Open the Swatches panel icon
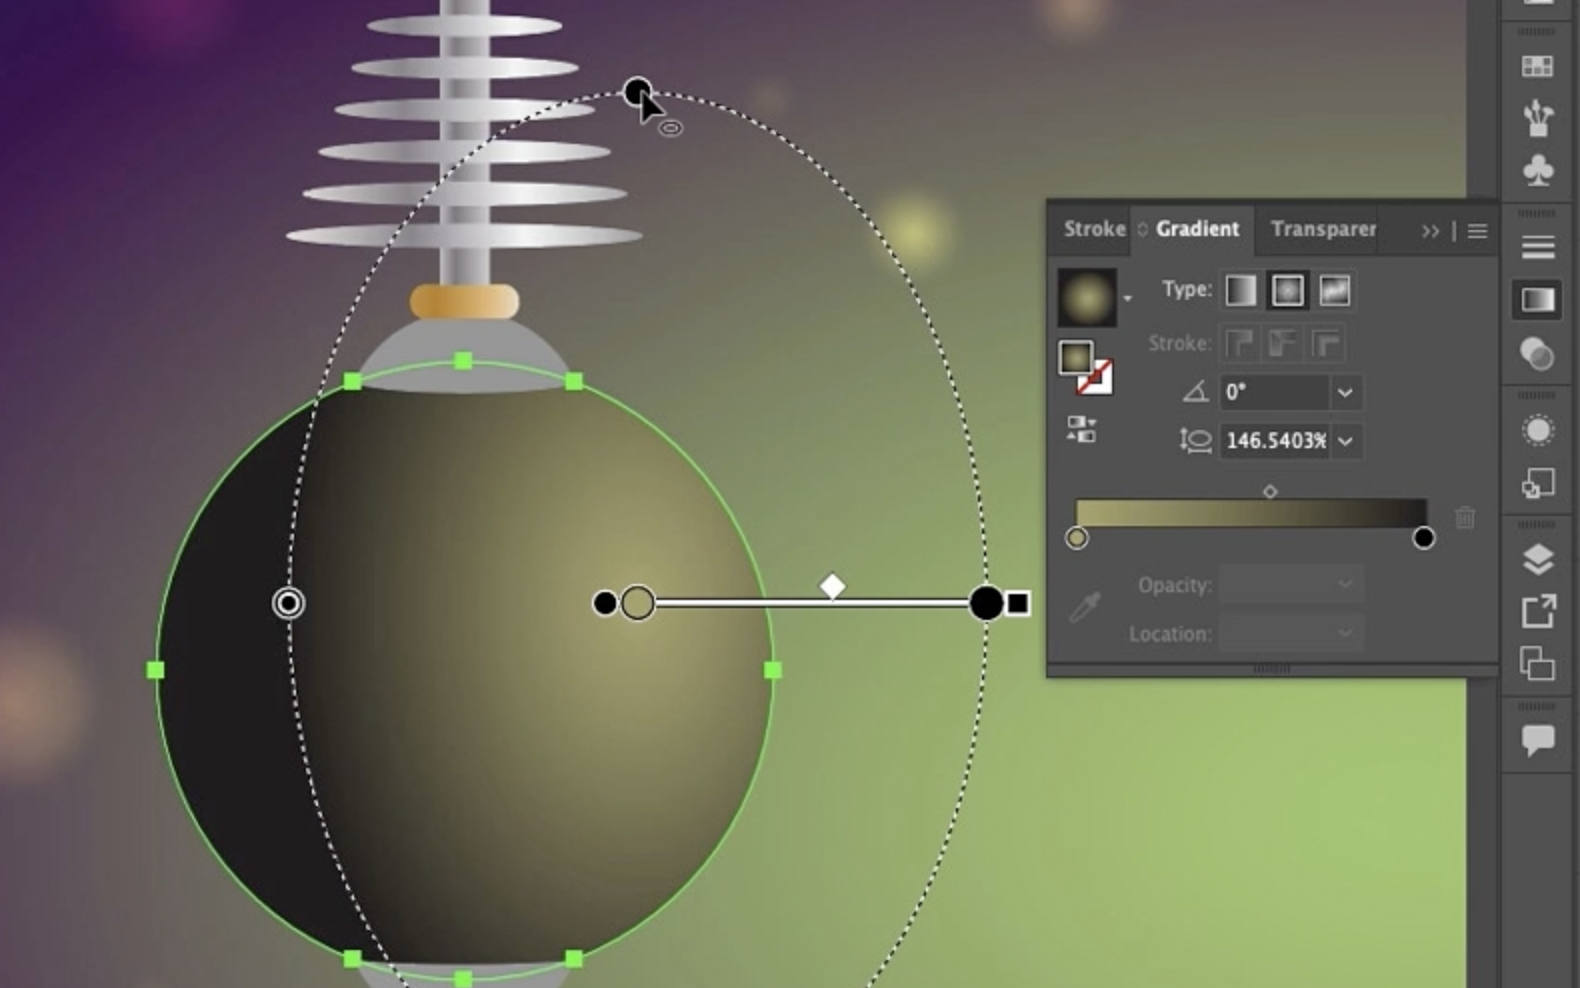This screenshot has height=988, width=1580. pyautogui.click(x=1537, y=67)
